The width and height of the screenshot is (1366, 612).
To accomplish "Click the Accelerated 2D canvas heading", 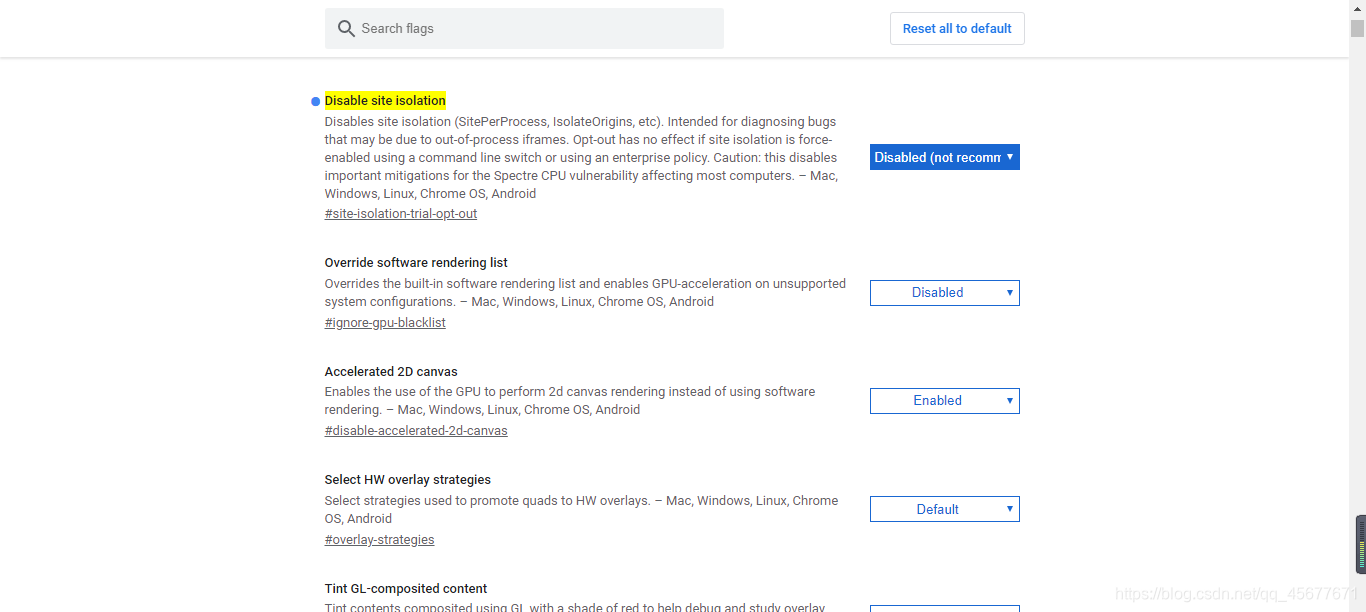I will click(x=391, y=372).
